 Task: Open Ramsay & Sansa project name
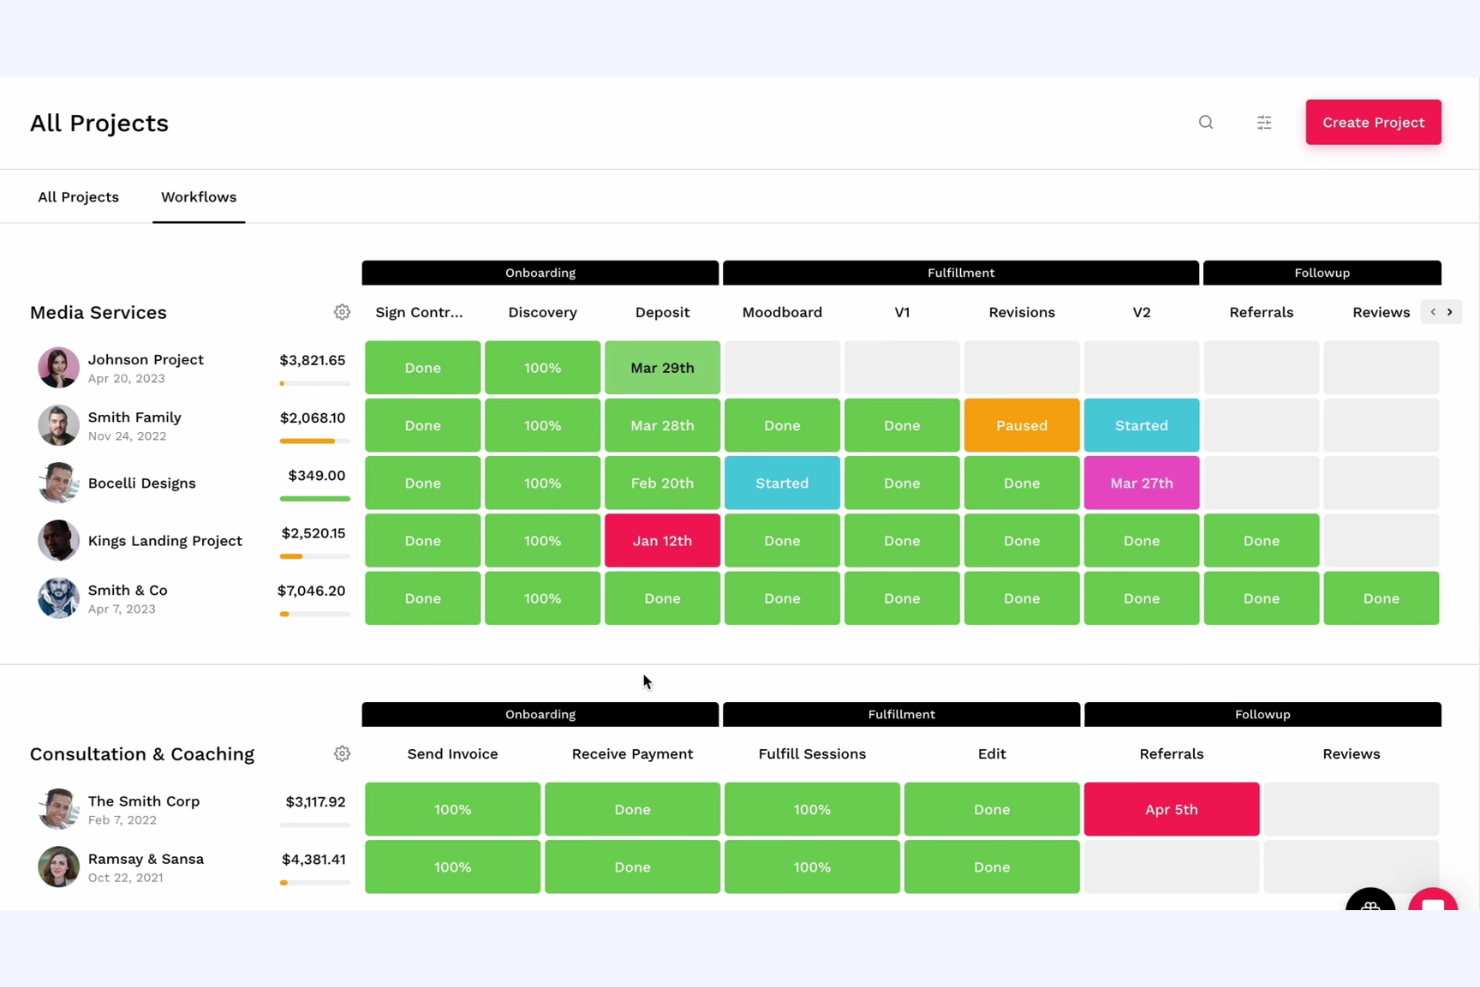click(x=146, y=859)
